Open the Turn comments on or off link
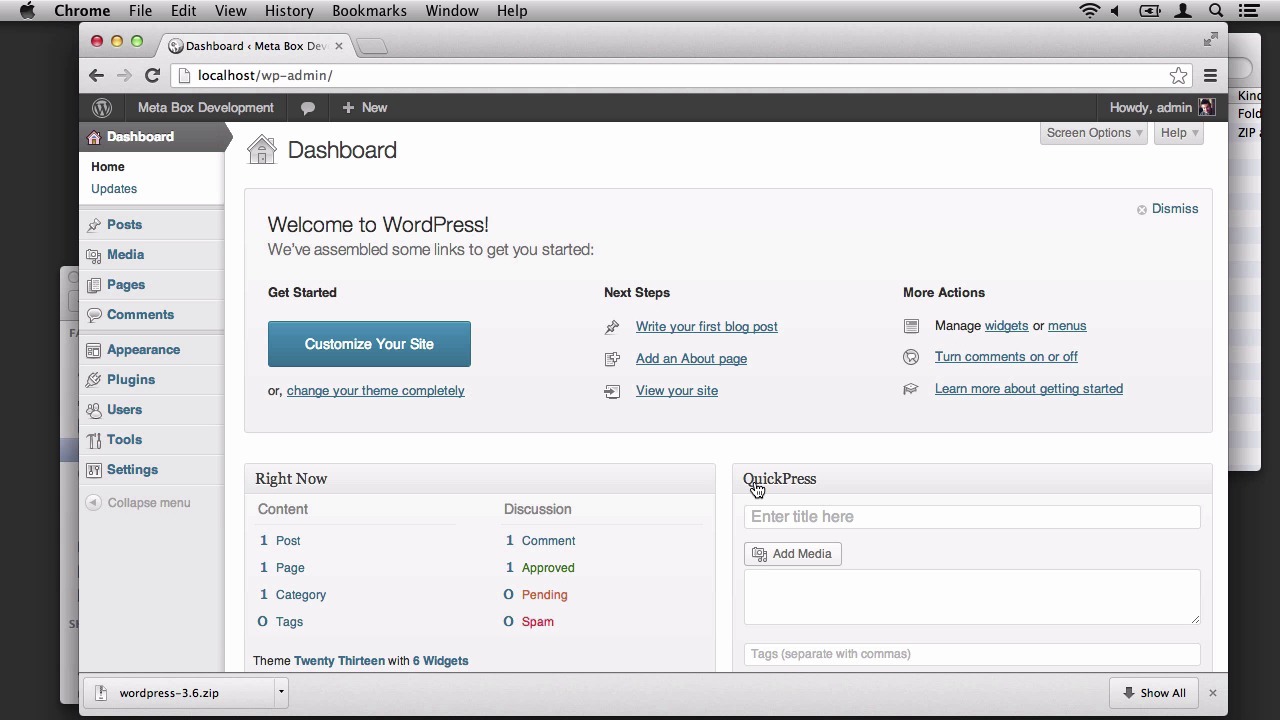1280x720 pixels. pos(1006,357)
